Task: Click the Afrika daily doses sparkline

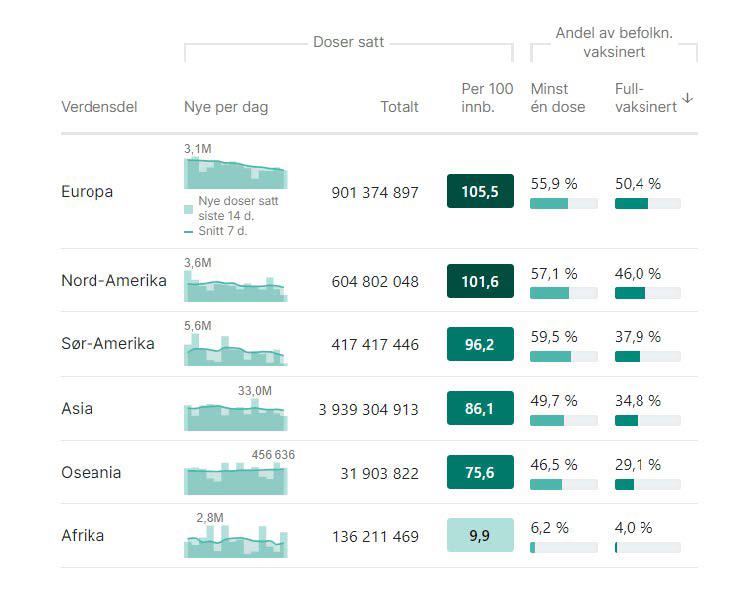Action: click(x=235, y=542)
